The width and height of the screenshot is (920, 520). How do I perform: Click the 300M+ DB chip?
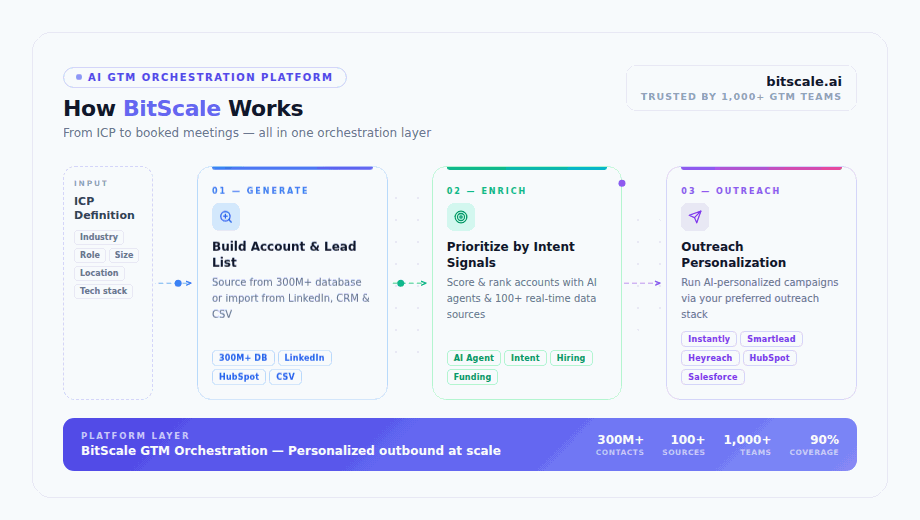(243, 358)
